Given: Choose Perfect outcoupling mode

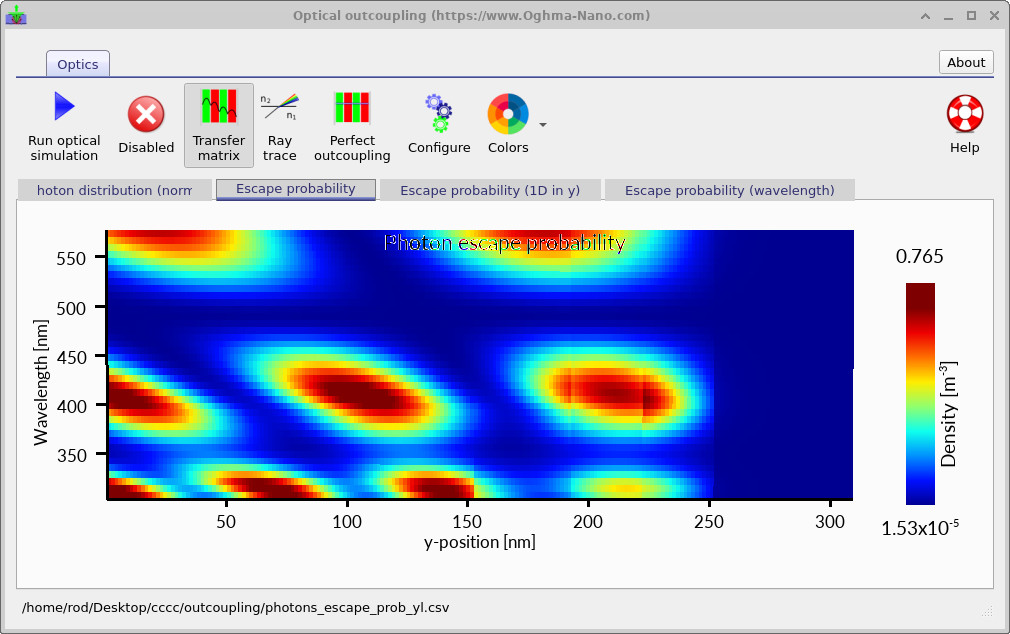Looking at the screenshot, I should (x=352, y=126).
